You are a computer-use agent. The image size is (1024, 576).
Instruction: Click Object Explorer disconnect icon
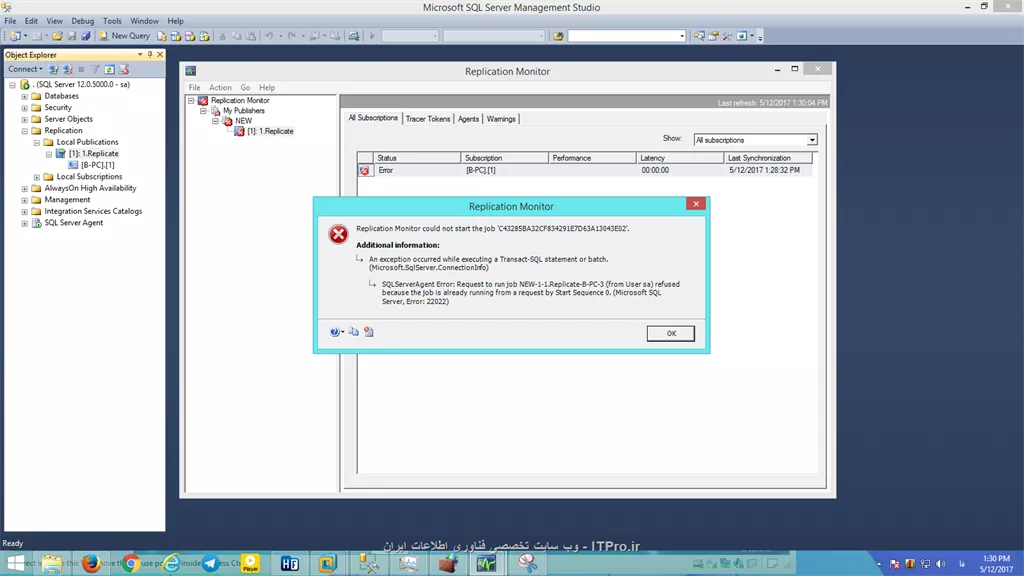(67, 69)
